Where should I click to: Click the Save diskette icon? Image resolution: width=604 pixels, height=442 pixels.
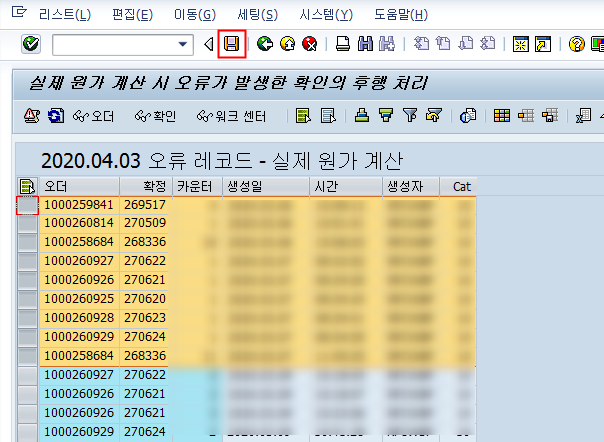click(232, 44)
